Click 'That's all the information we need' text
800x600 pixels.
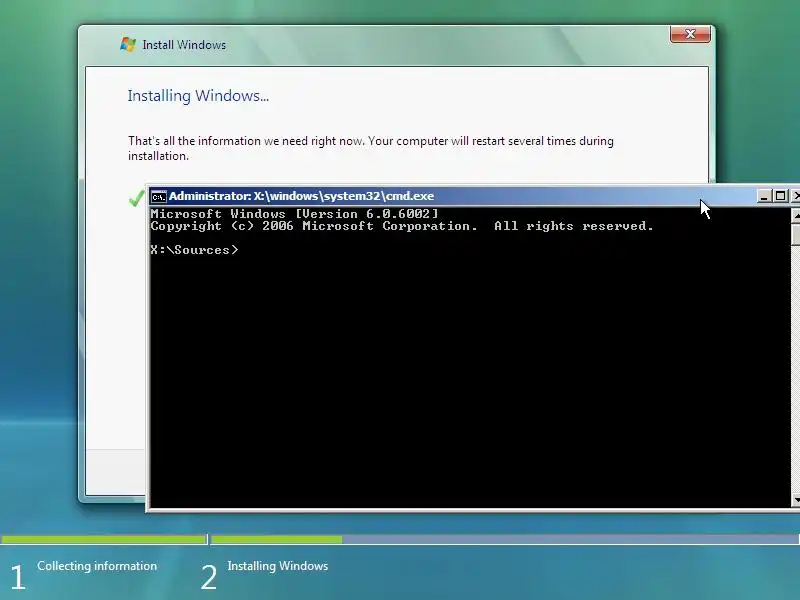coord(370,148)
